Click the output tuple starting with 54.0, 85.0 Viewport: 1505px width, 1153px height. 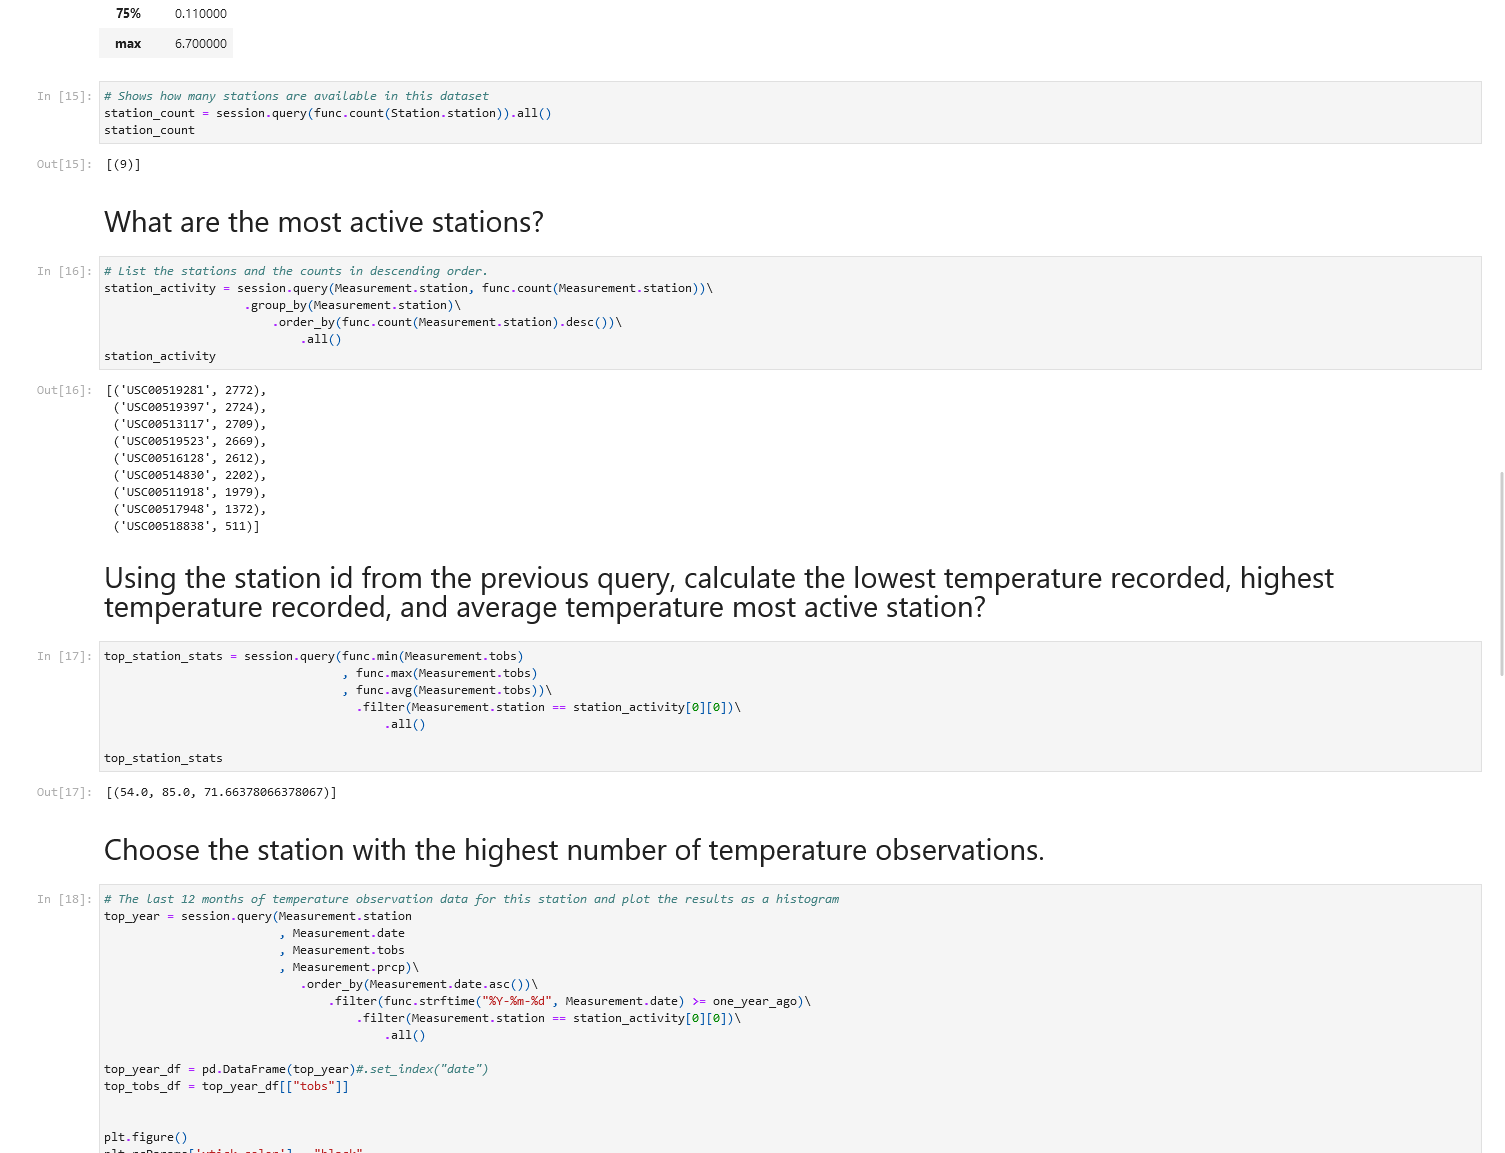(221, 792)
